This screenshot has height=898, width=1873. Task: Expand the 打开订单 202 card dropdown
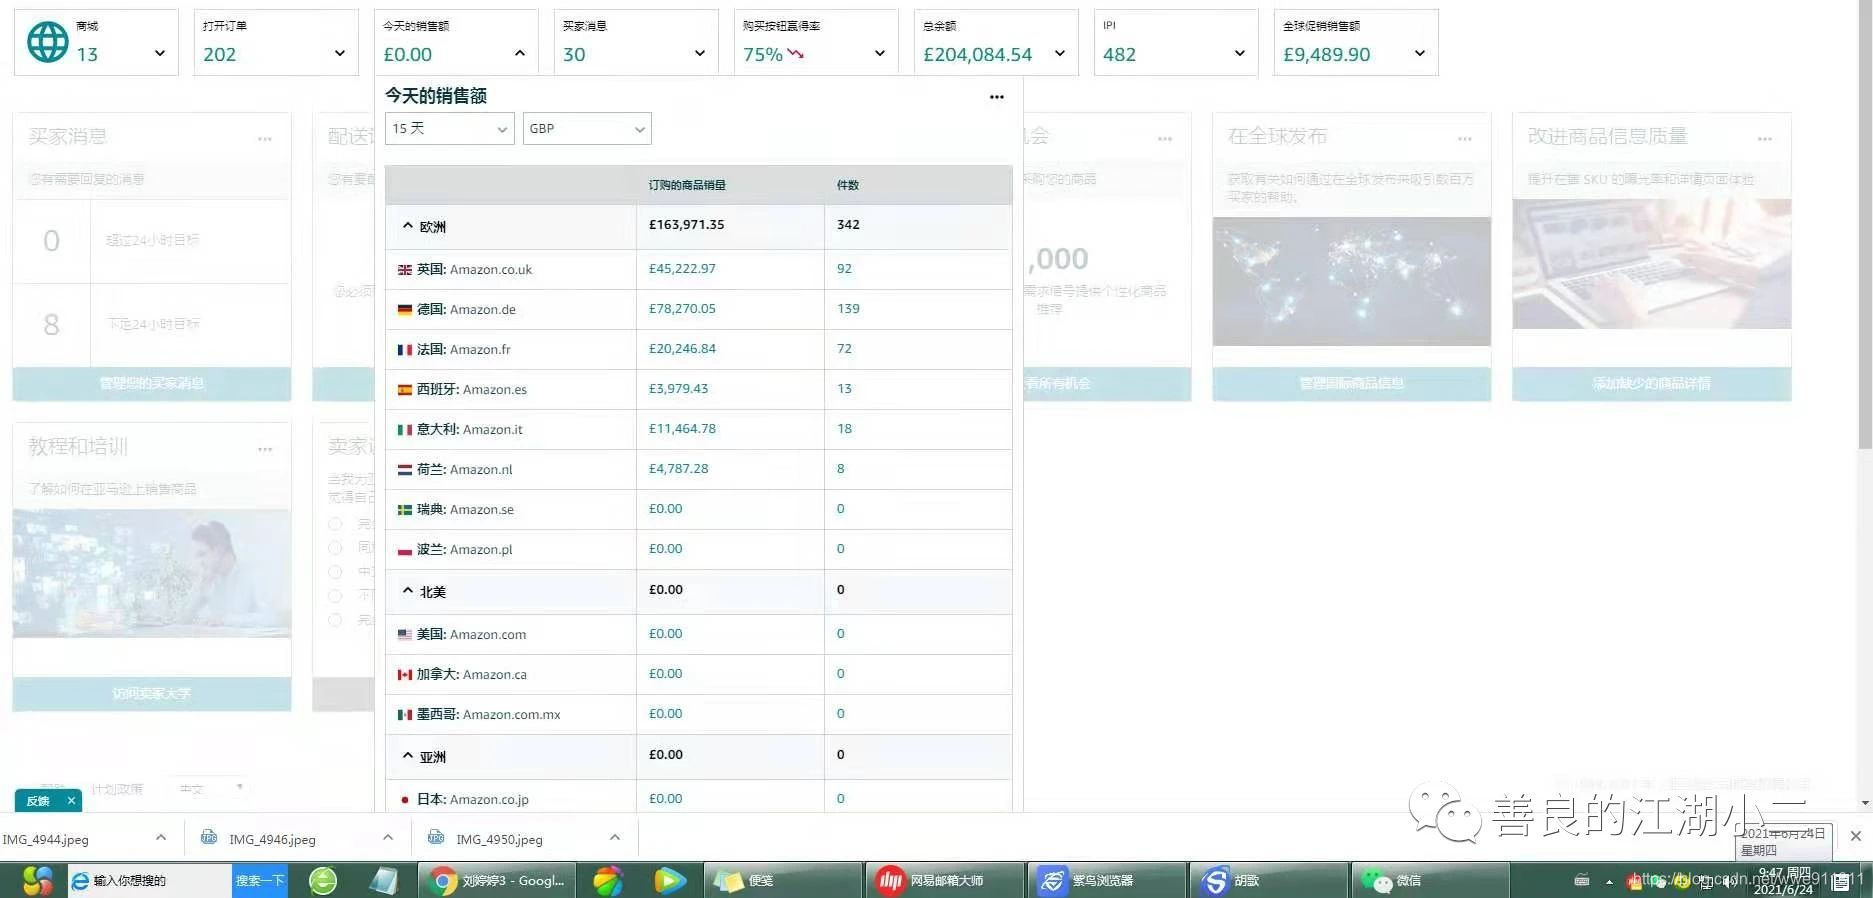pos(340,53)
